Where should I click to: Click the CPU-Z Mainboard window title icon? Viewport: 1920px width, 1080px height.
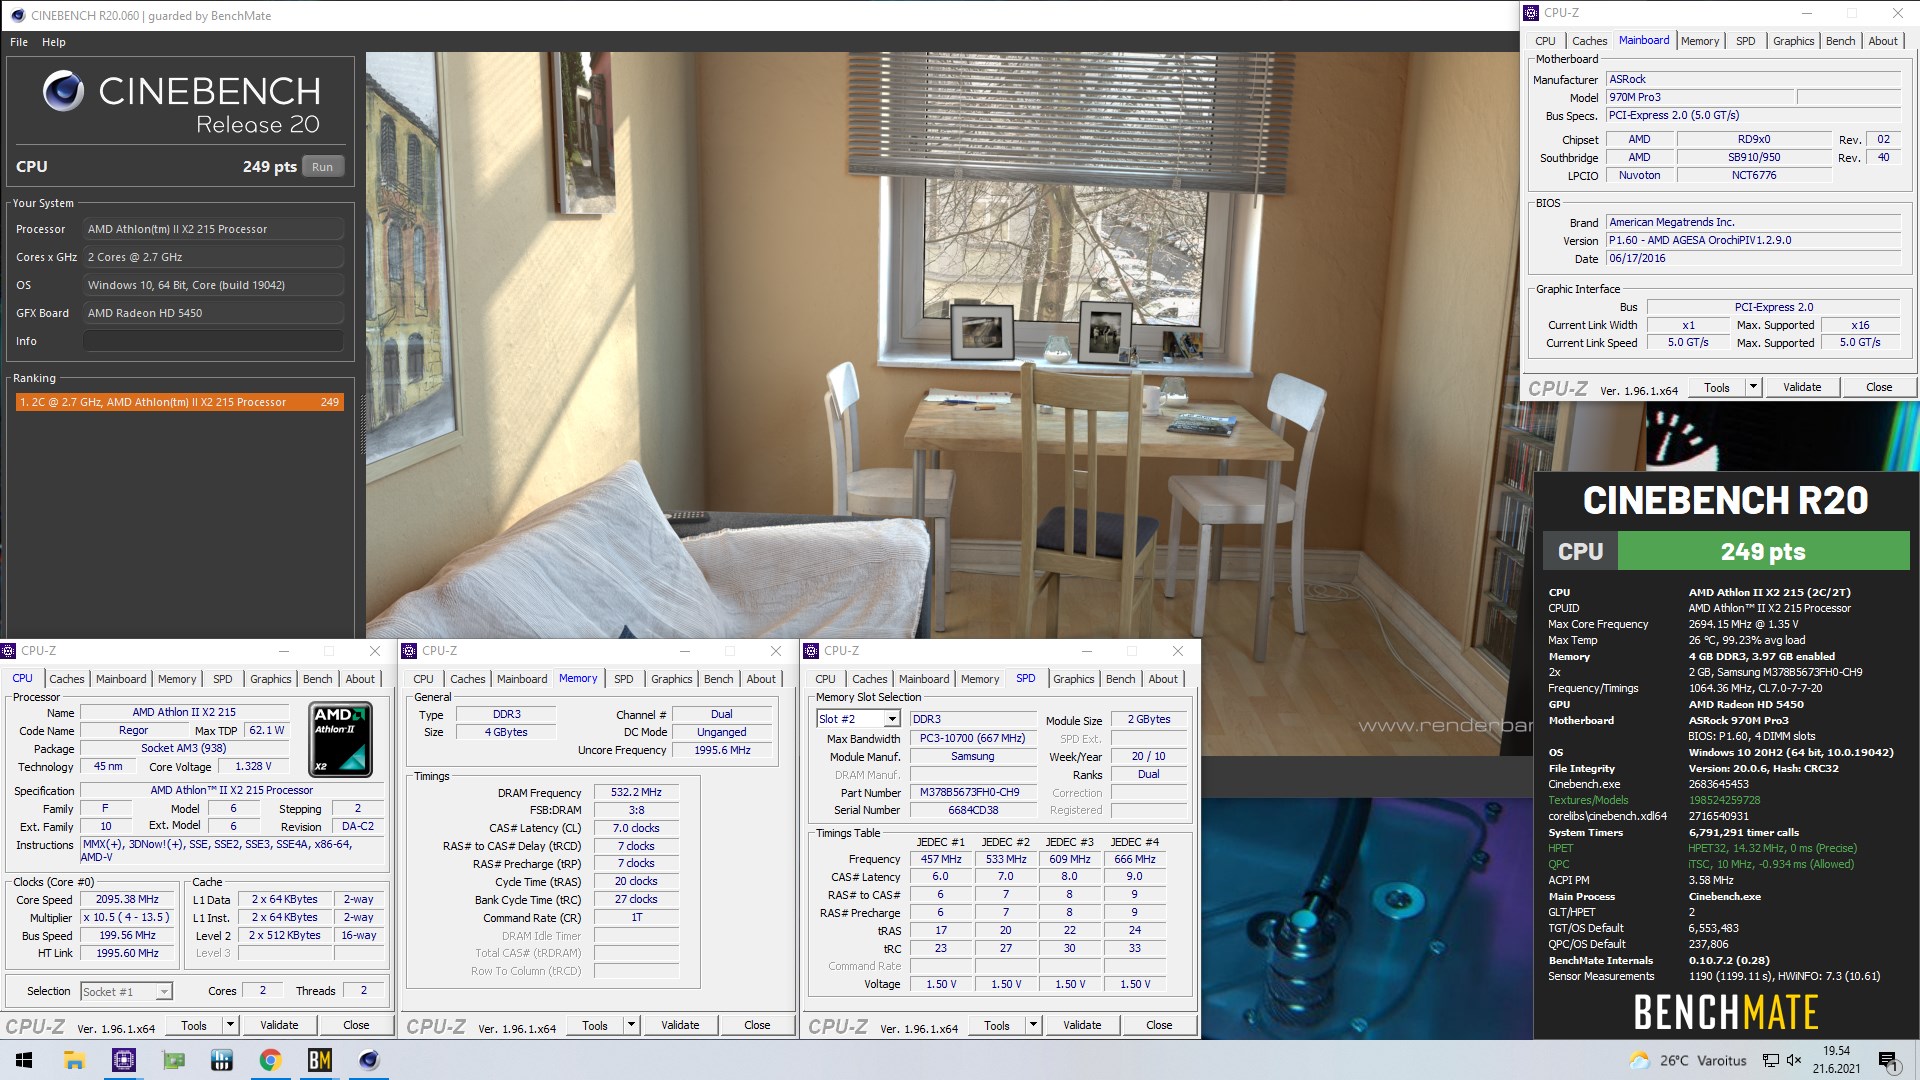click(x=1531, y=13)
